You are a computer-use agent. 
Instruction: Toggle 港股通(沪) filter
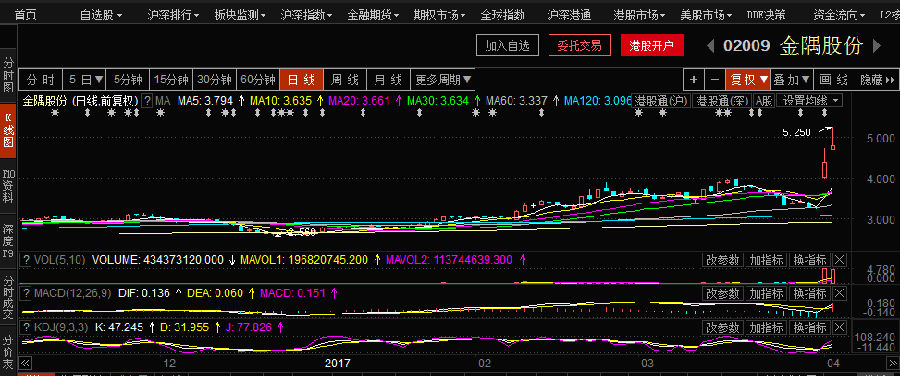click(x=662, y=100)
